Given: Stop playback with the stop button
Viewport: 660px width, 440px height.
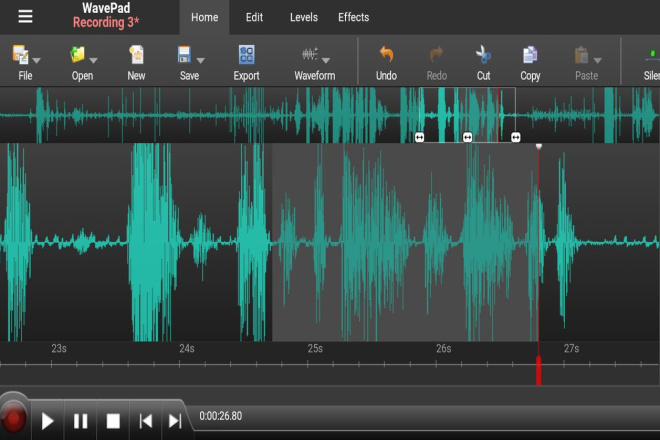Looking at the screenshot, I should point(113,421).
